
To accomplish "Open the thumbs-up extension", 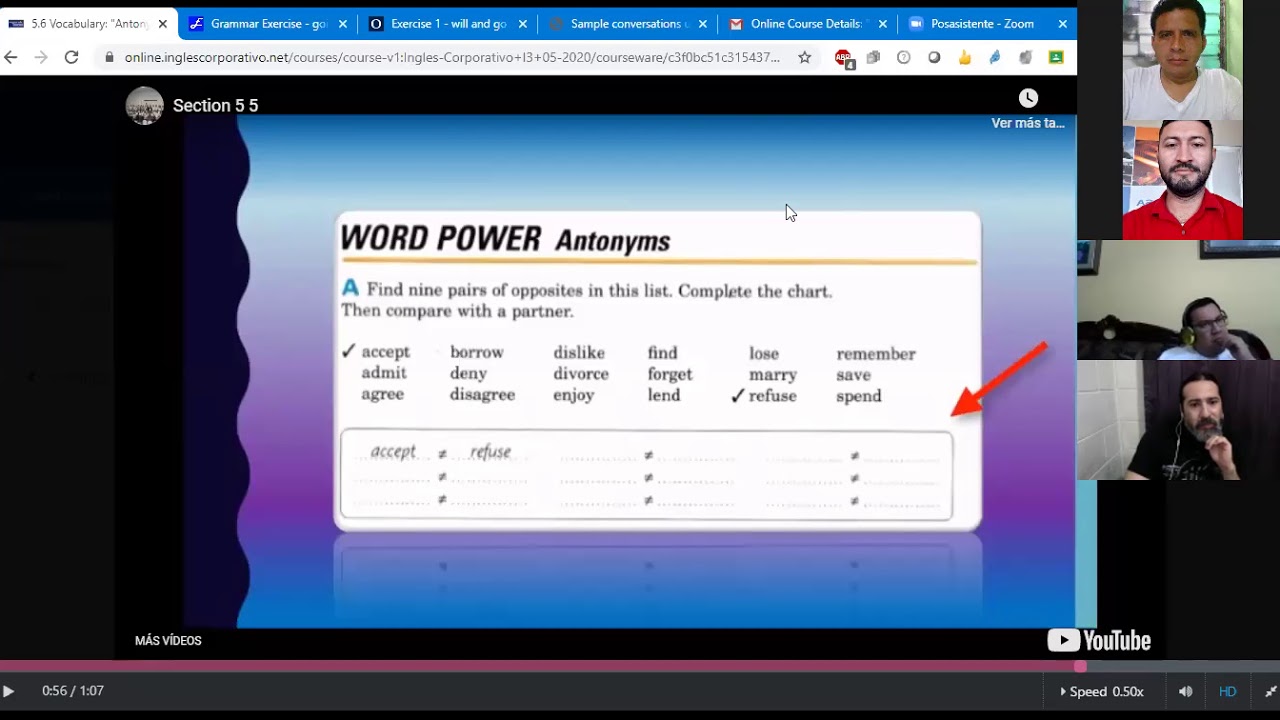I will [x=965, y=57].
